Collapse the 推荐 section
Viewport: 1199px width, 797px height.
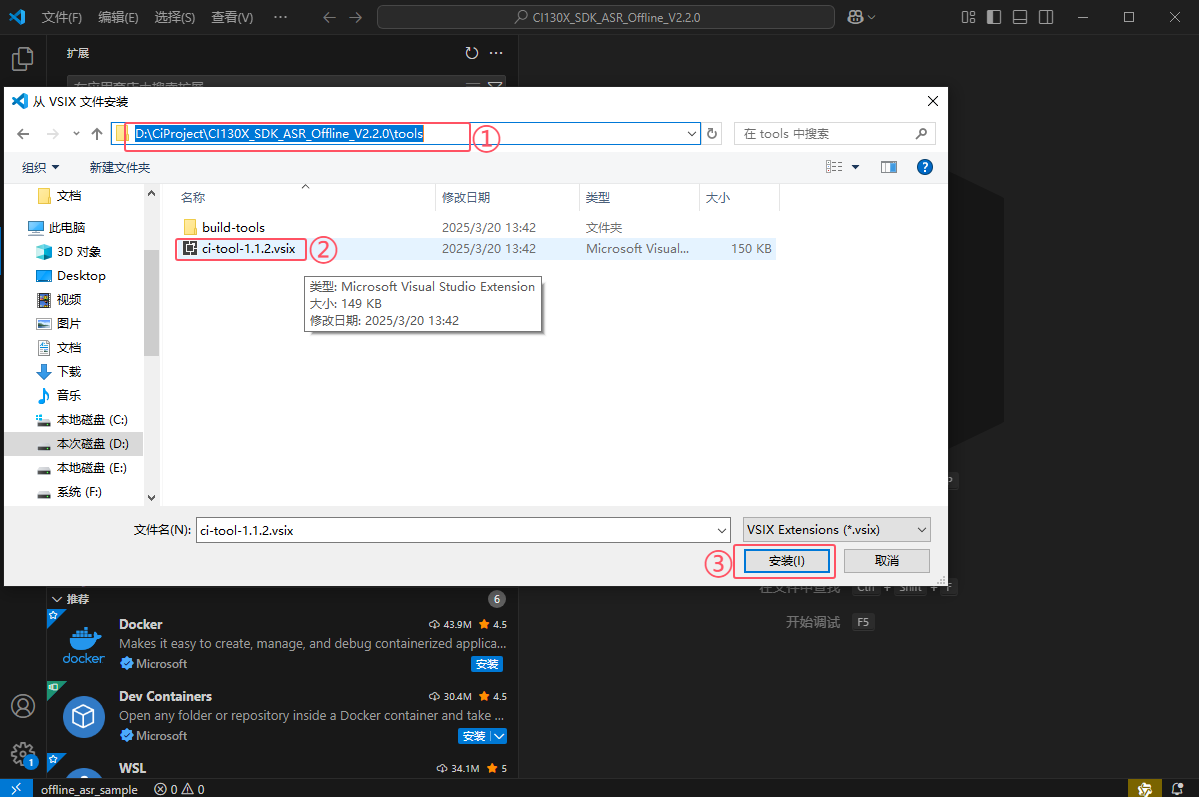coord(57,599)
